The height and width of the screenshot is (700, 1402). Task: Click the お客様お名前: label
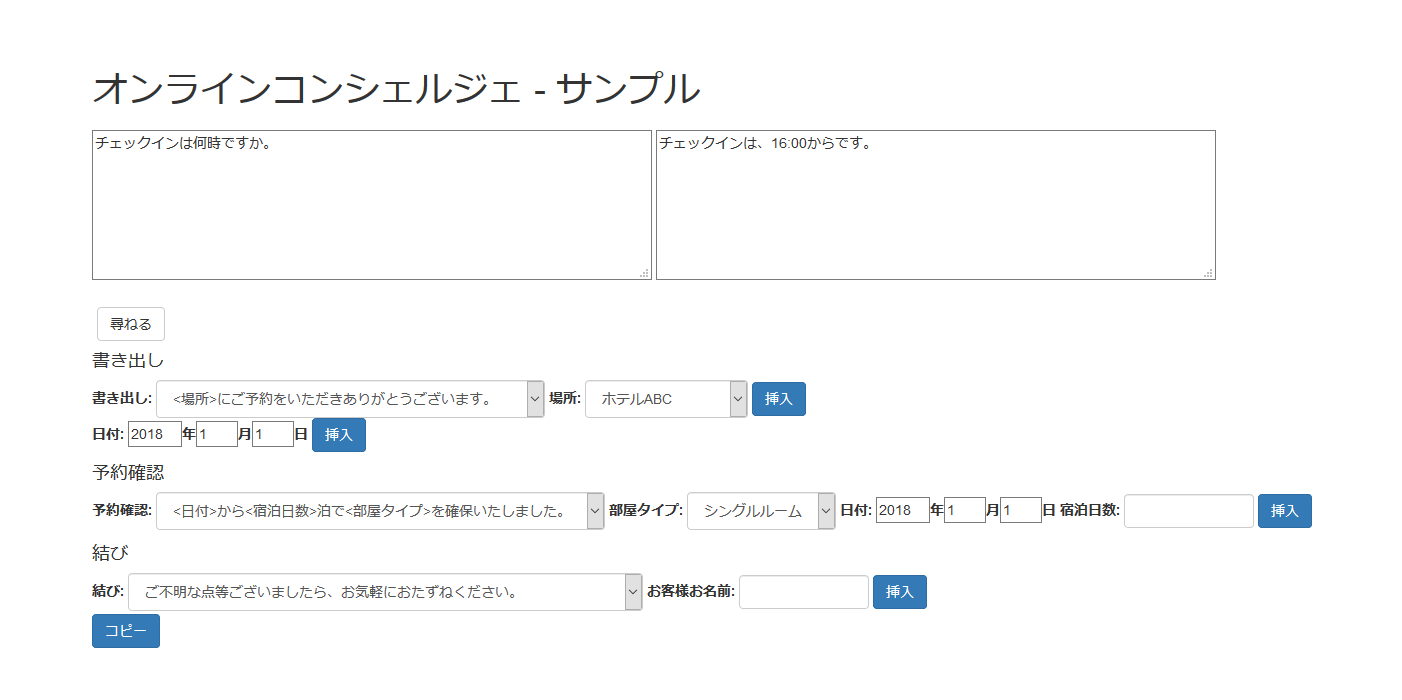(x=691, y=592)
